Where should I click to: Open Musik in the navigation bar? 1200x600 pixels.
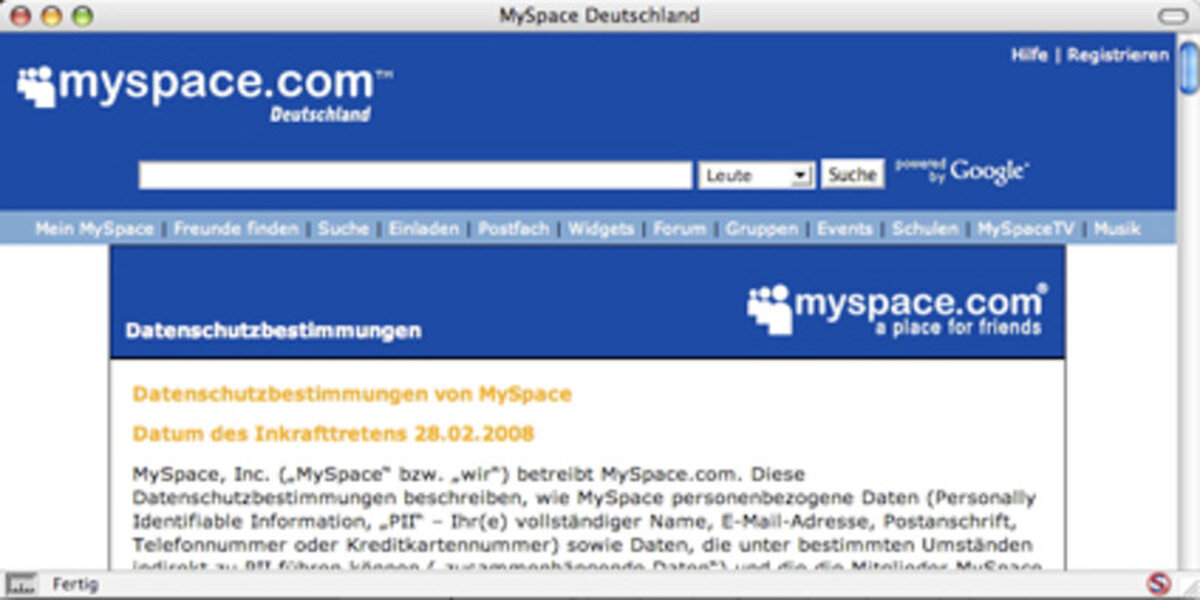(x=1117, y=229)
